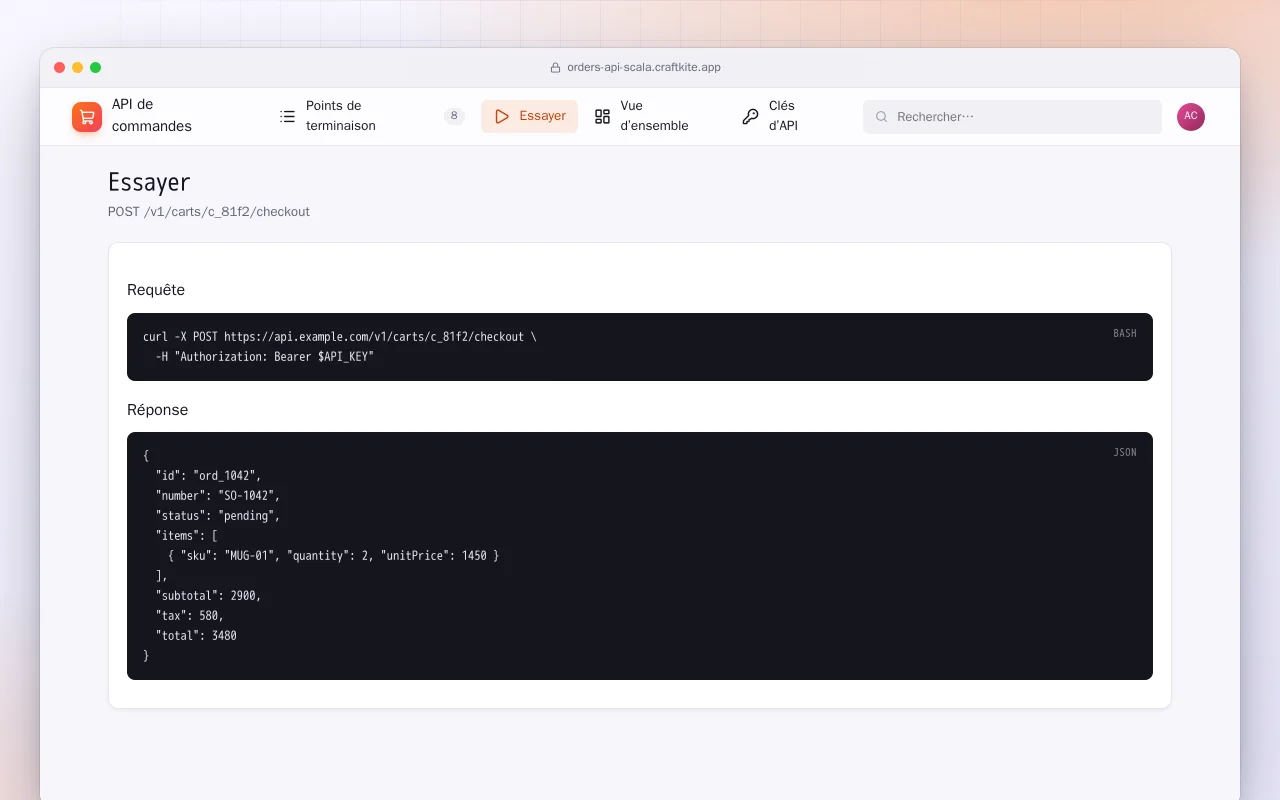Image resolution: width=1280 pixels, height=800 pixels.
Task: Click the orange shopping cart logo icon
Action: [x=87, y=117]
